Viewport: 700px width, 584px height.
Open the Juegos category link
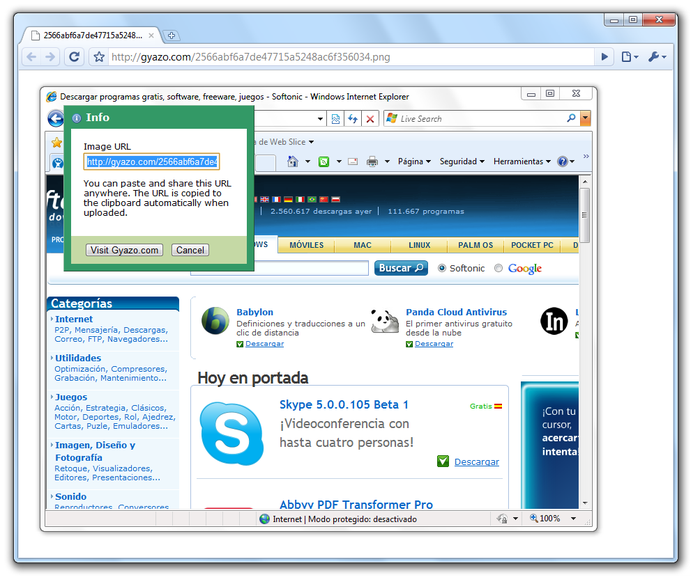tap(71, 397)
